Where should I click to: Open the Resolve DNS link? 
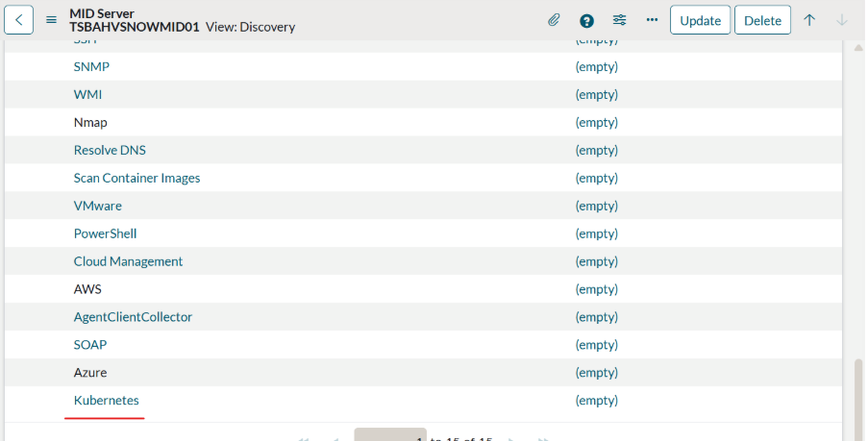[x=110, y=150]
